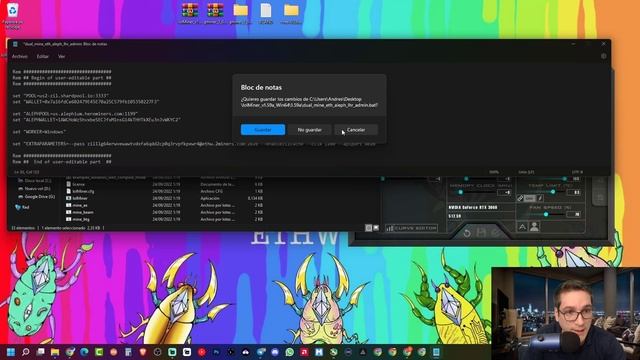Click Cancelar in the save prompt
This screenshot has height=360, width=640.
(356, 129)
